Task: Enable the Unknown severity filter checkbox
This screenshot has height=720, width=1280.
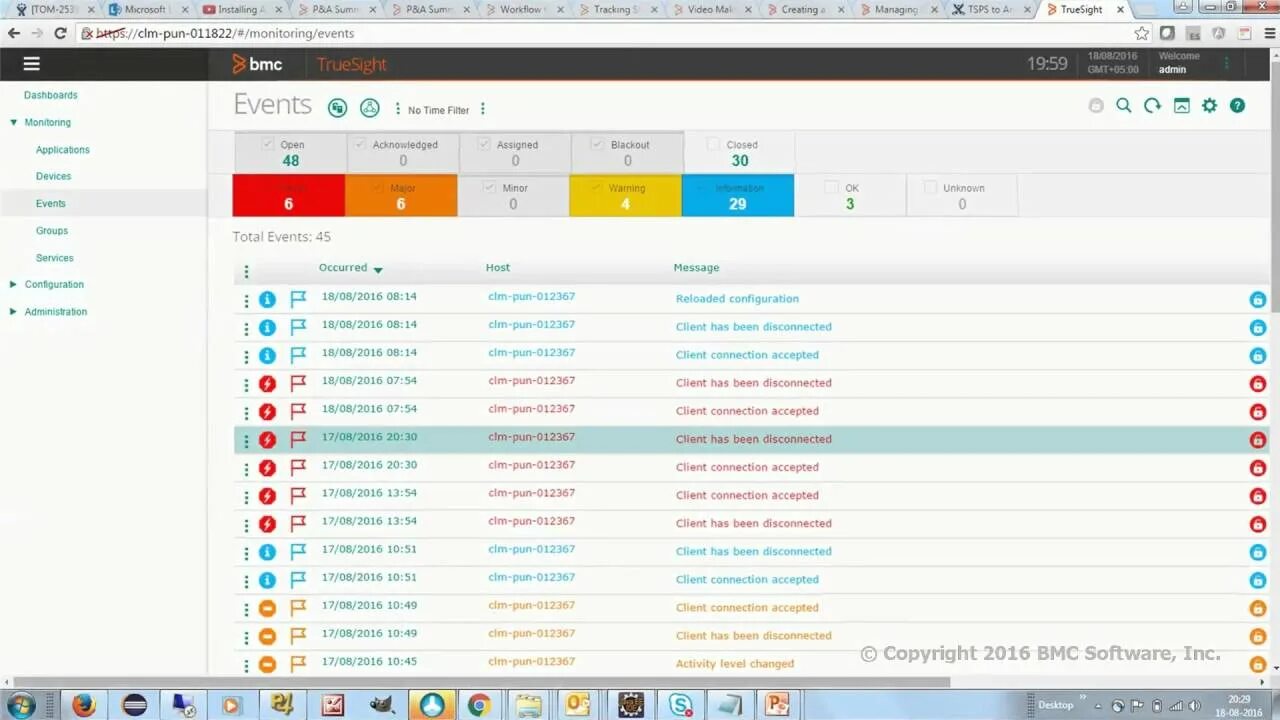Action: point(930,187)
